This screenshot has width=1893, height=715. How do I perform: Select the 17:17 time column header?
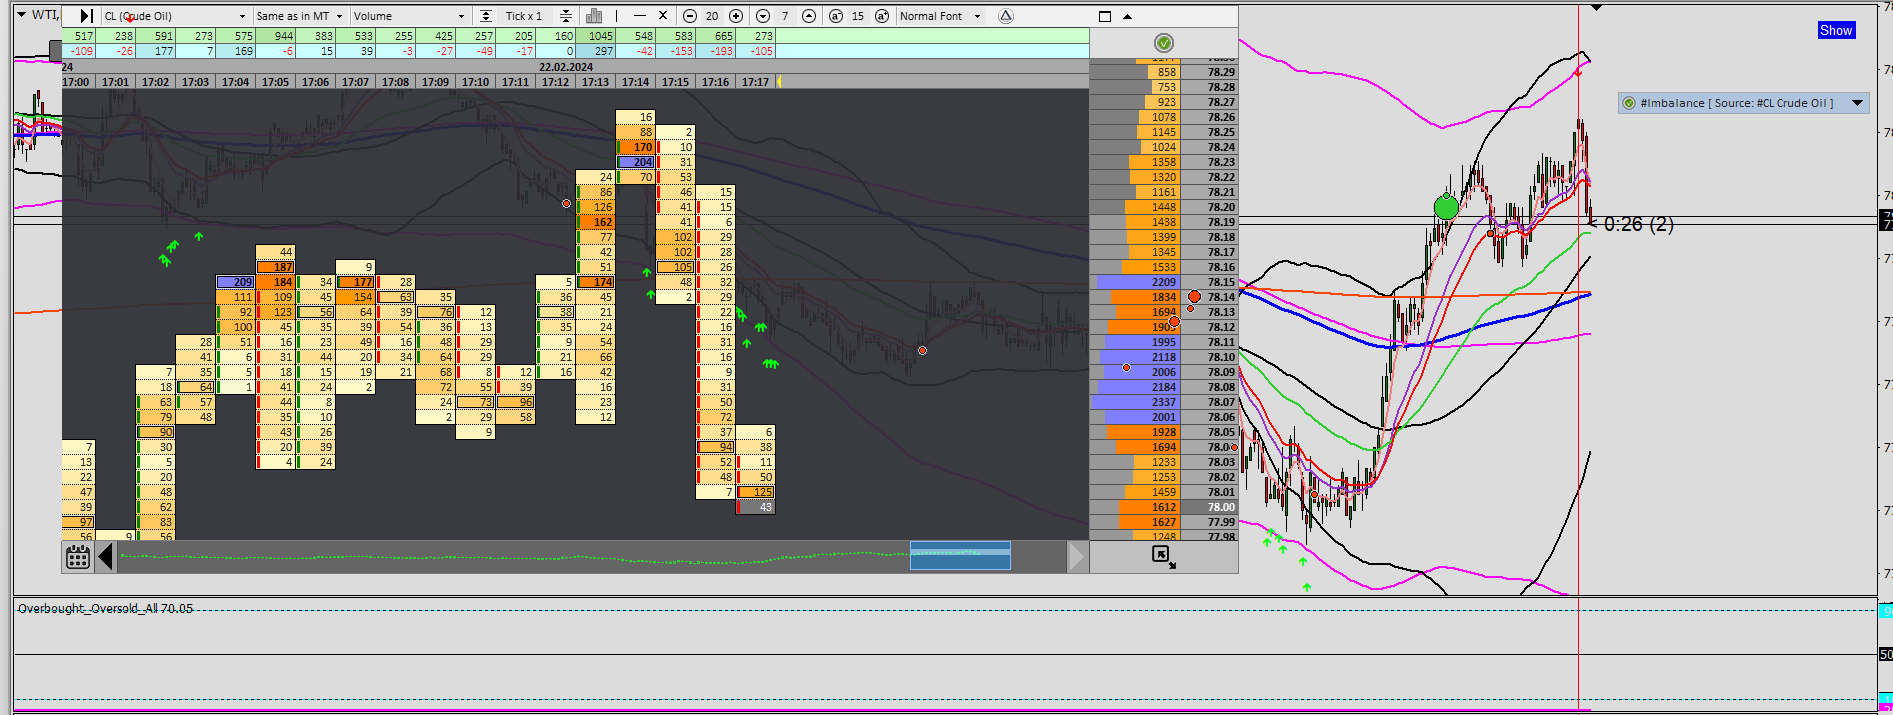[x=755, y=82]
